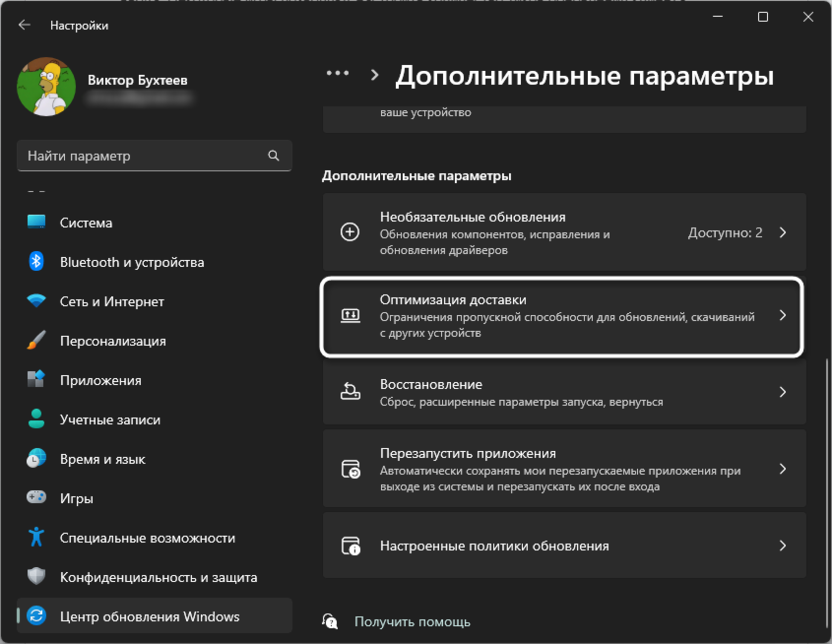This screenshot has height=644, width=832.
Task: Select Центр обновления Windows in sidebar
Action: (154, 616)
